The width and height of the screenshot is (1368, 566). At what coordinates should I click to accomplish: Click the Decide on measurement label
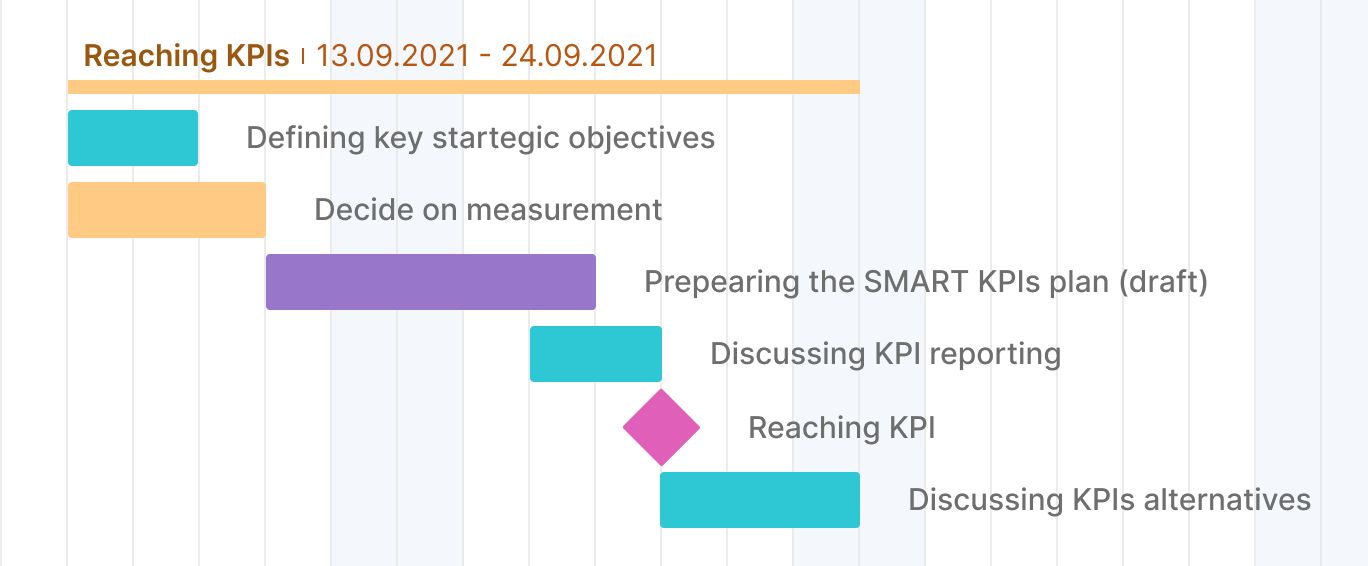tap(488, 210)
